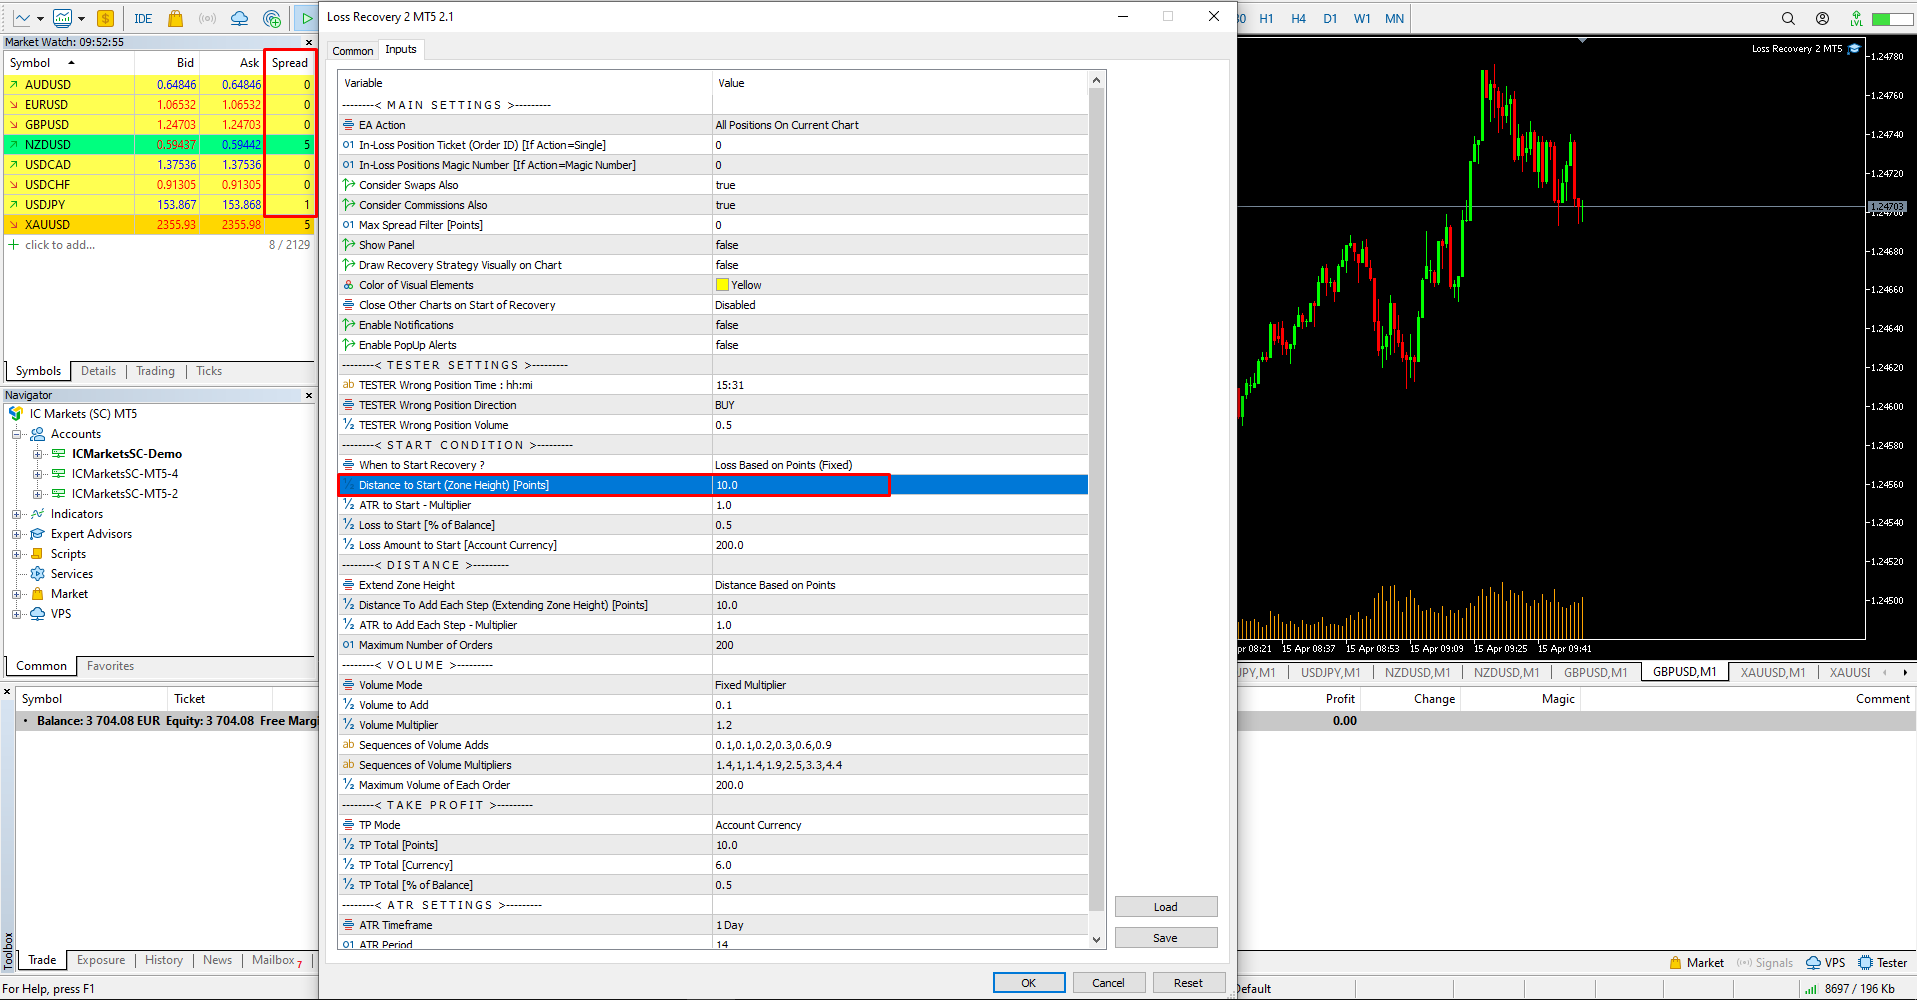Screen dimensions: 1917x1000
Task: Switch to the Common tab in dialog
Action: (353, 51)
